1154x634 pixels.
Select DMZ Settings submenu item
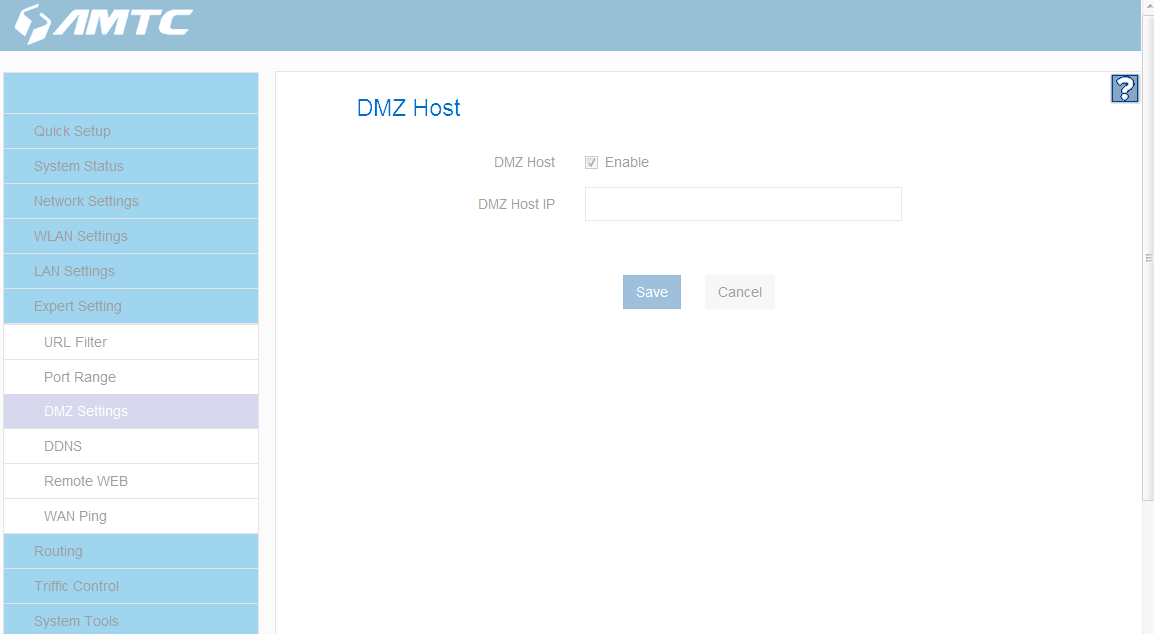click(x=131, y=412)
